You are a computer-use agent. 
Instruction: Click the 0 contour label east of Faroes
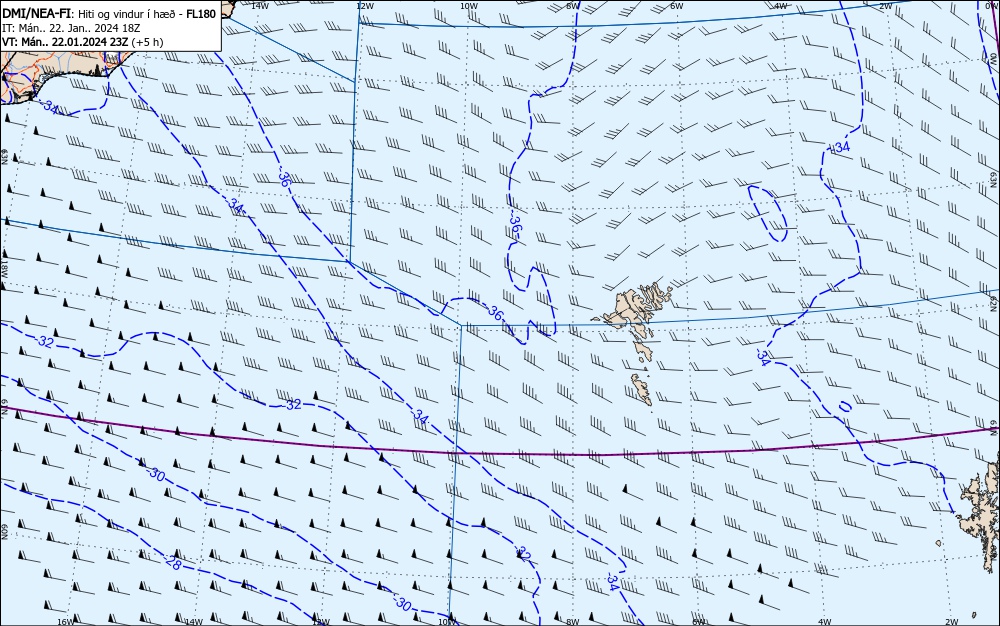[x=844, y=406]
